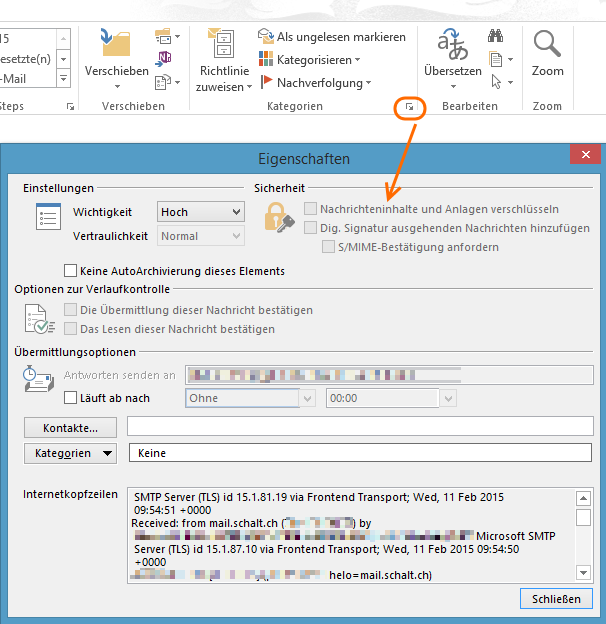Enable Keine AutoArchivierung dieses Elements
This screenshot has width=606, height=624.
point(71,270)
